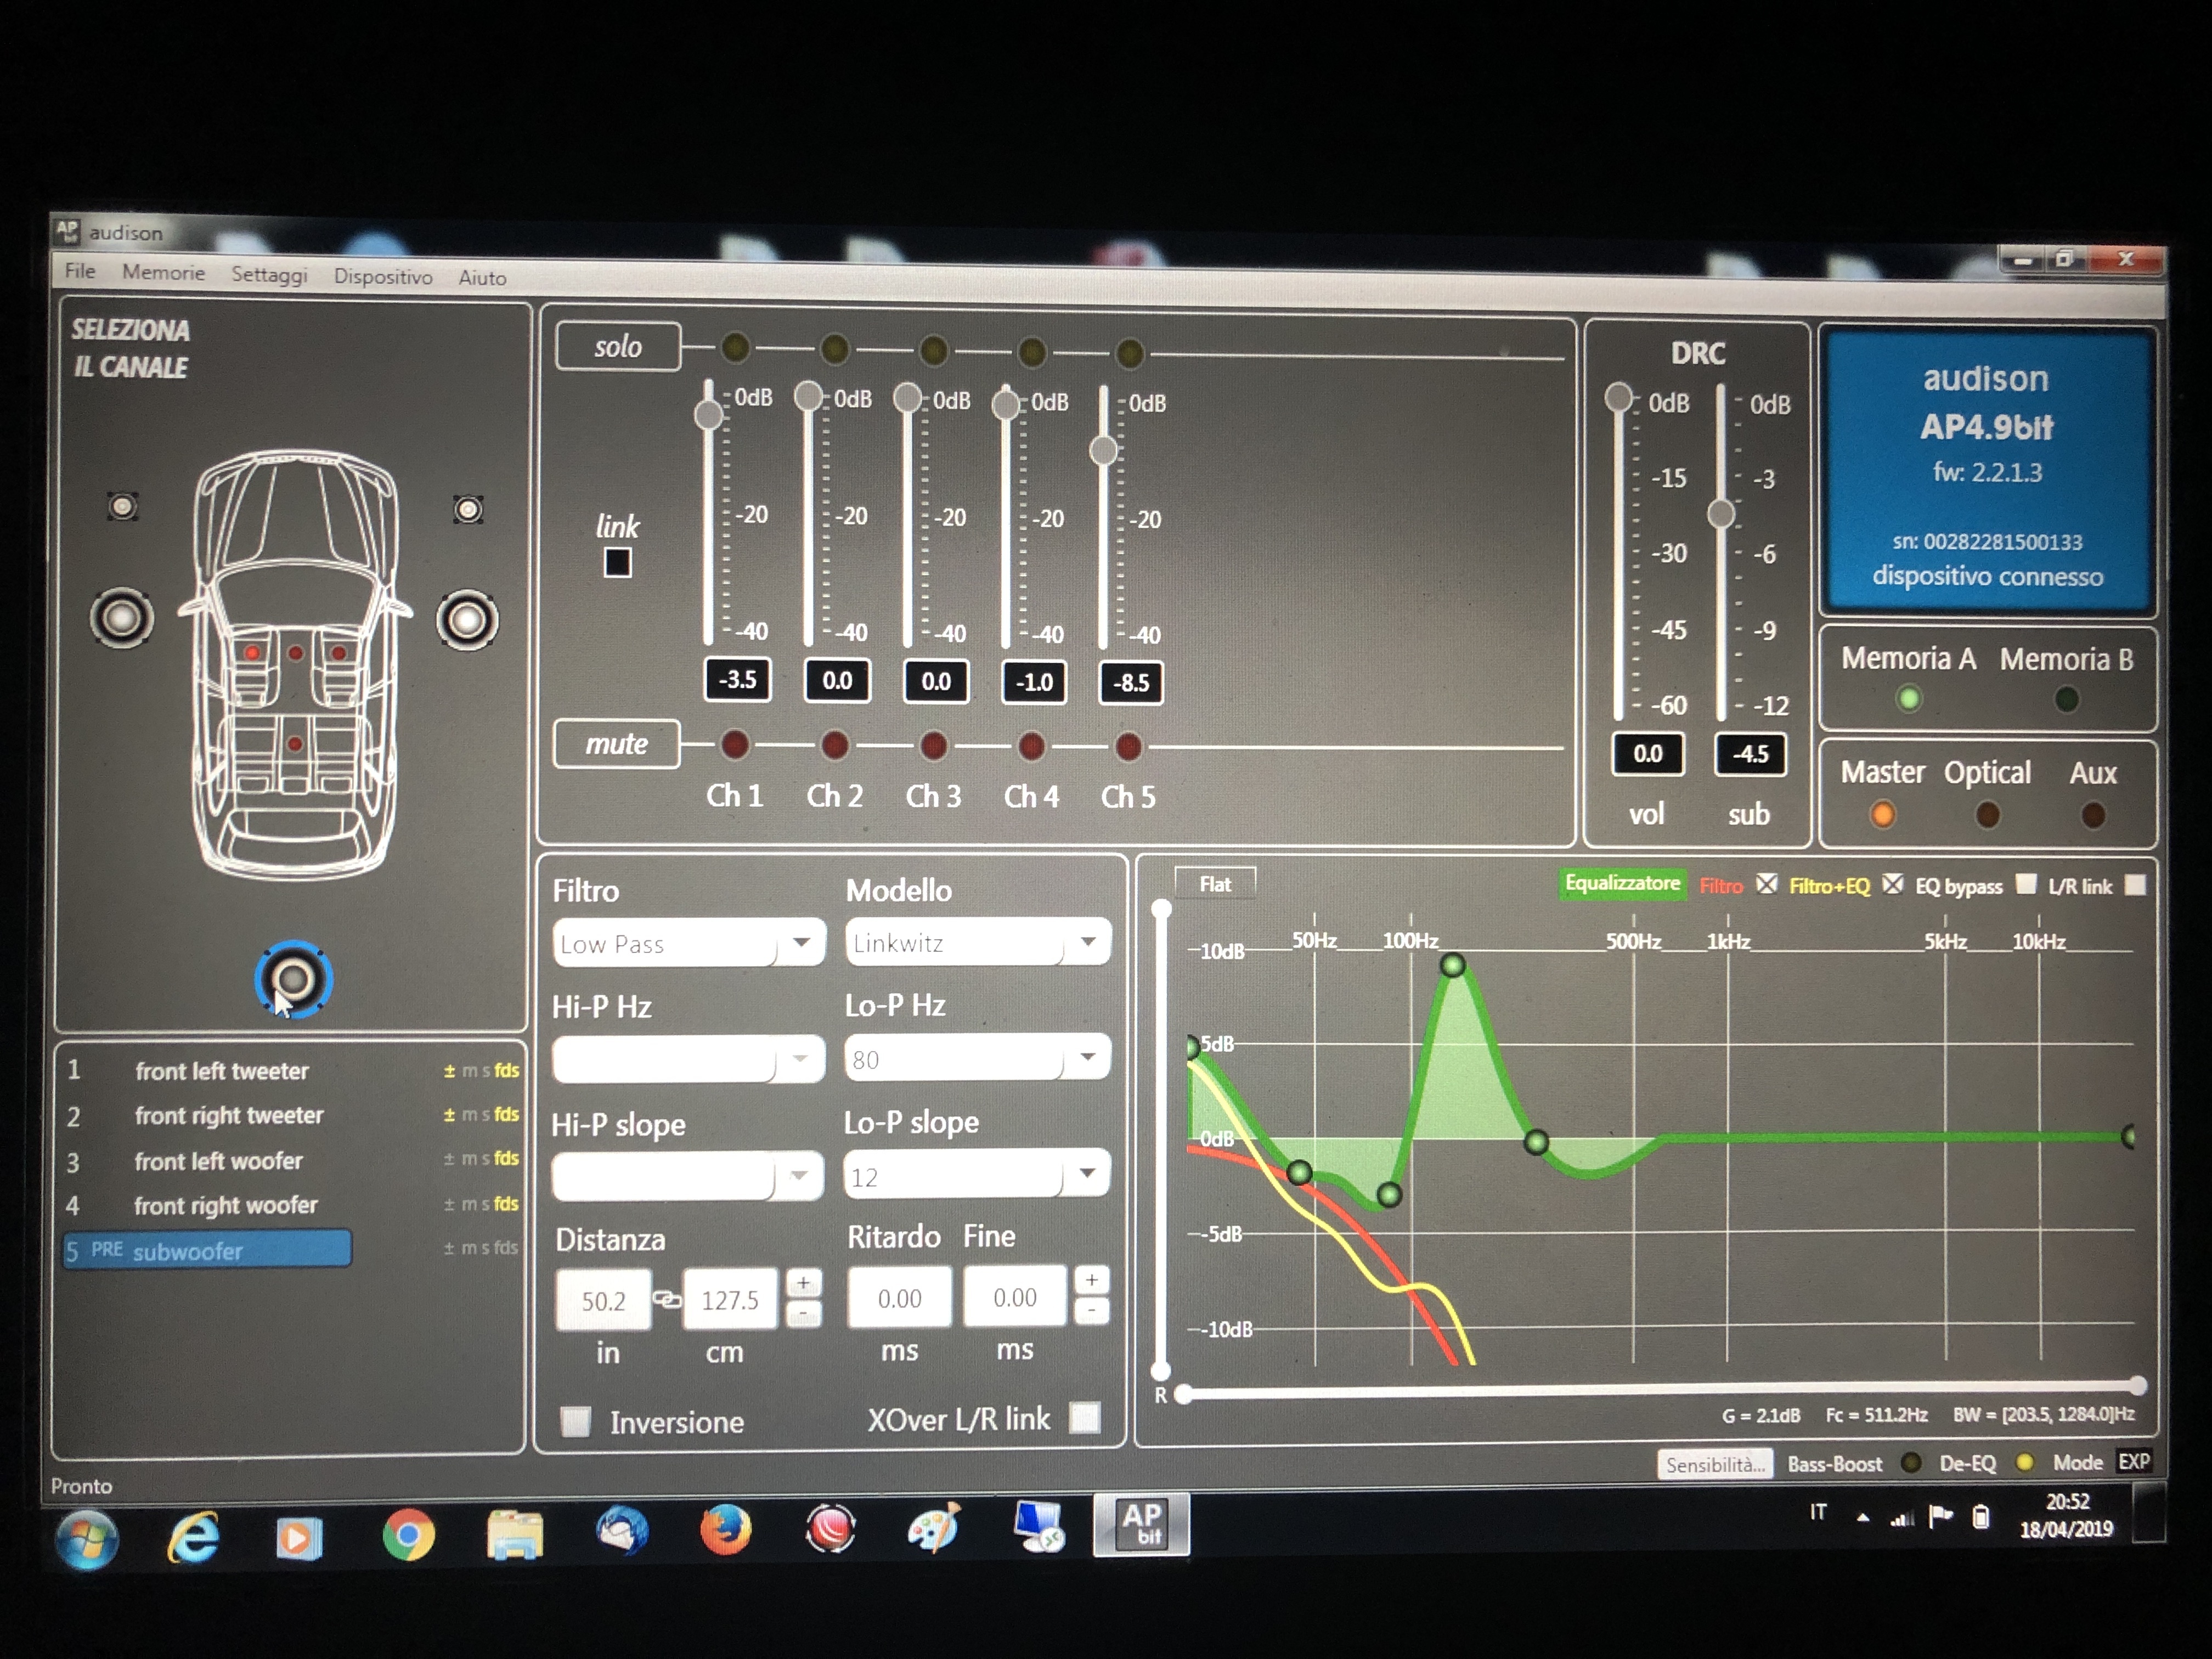Image resolution: width=2212 pixels, height=1659 pixels.
Task: Toggle solo indicator for Ch 5
Action: (1129, 353)
